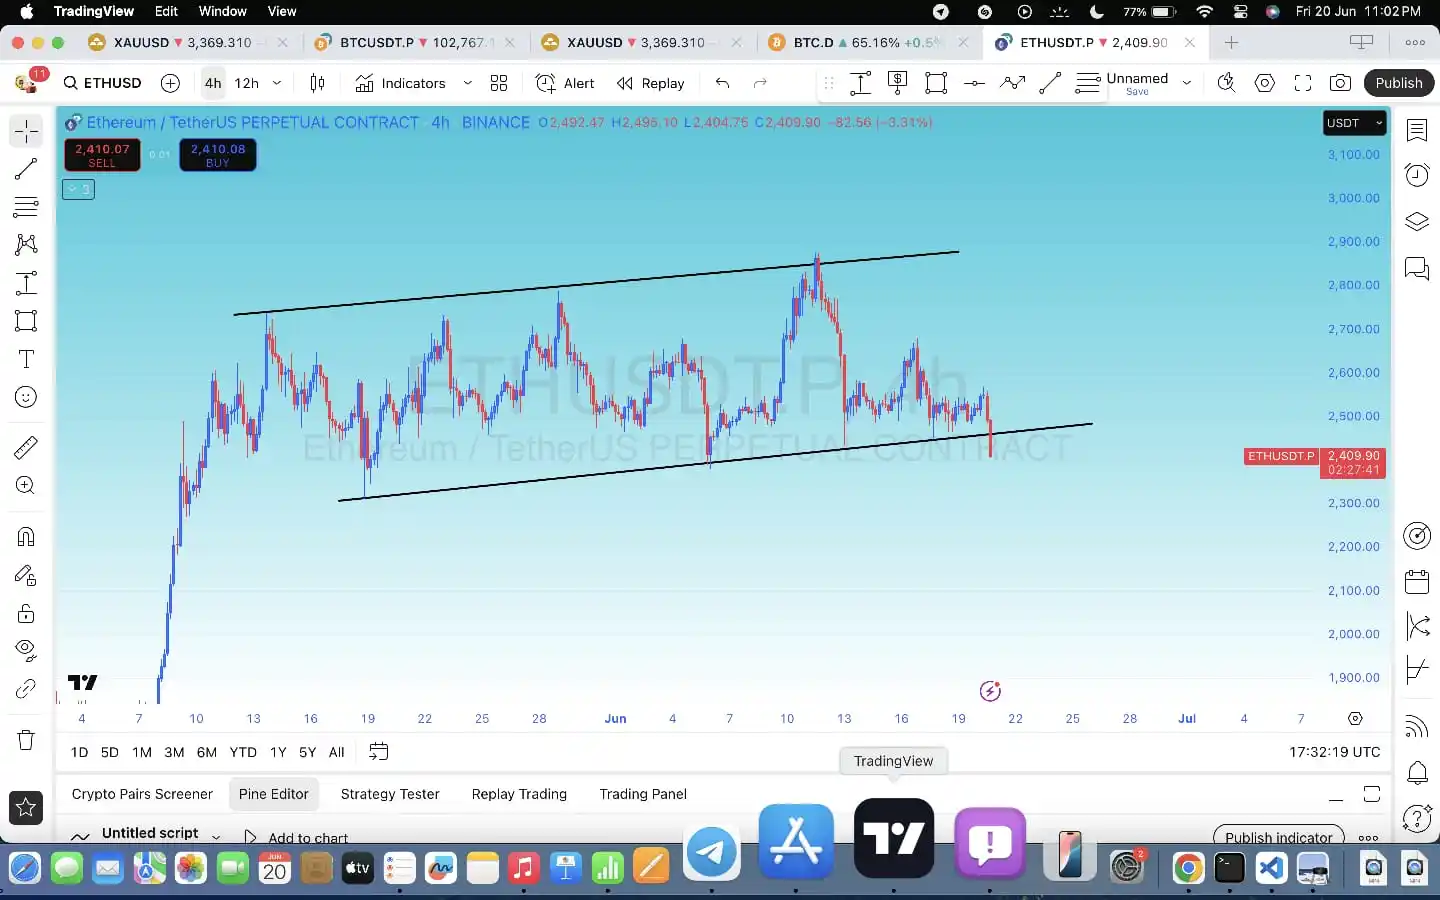This screenshot has height=900, width=1440.
Task: Select the text annotation tool
Action: (x=26, y=359)
